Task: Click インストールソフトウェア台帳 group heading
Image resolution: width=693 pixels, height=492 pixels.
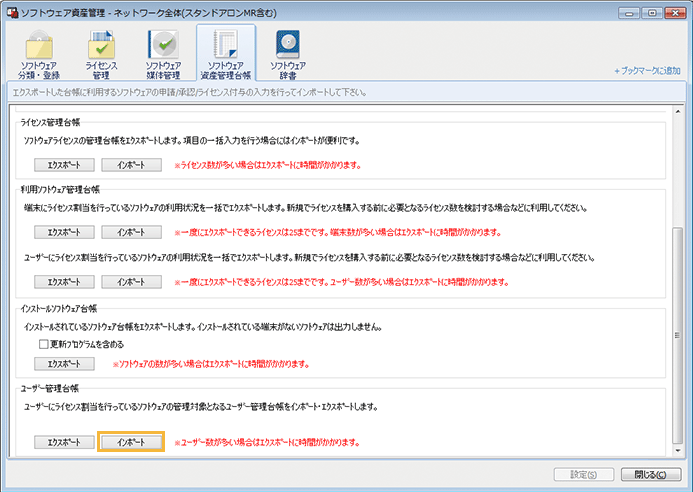Action: pyautogui.click(x=59, y=309)
